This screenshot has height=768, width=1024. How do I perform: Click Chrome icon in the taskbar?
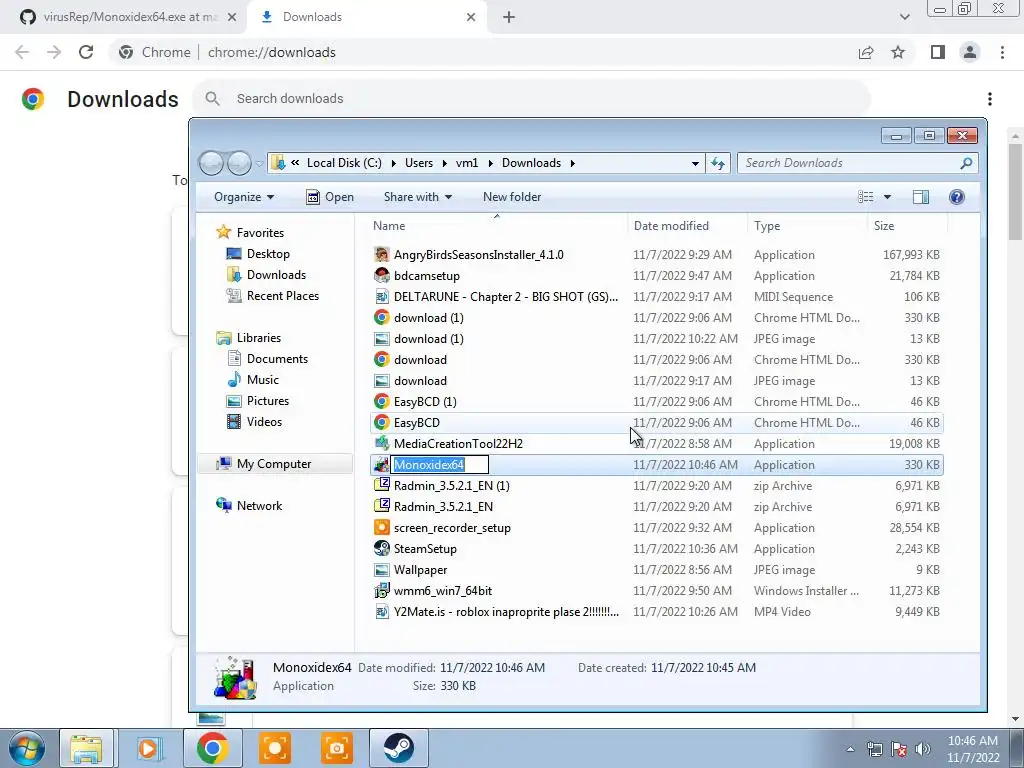tap(212, 748)
